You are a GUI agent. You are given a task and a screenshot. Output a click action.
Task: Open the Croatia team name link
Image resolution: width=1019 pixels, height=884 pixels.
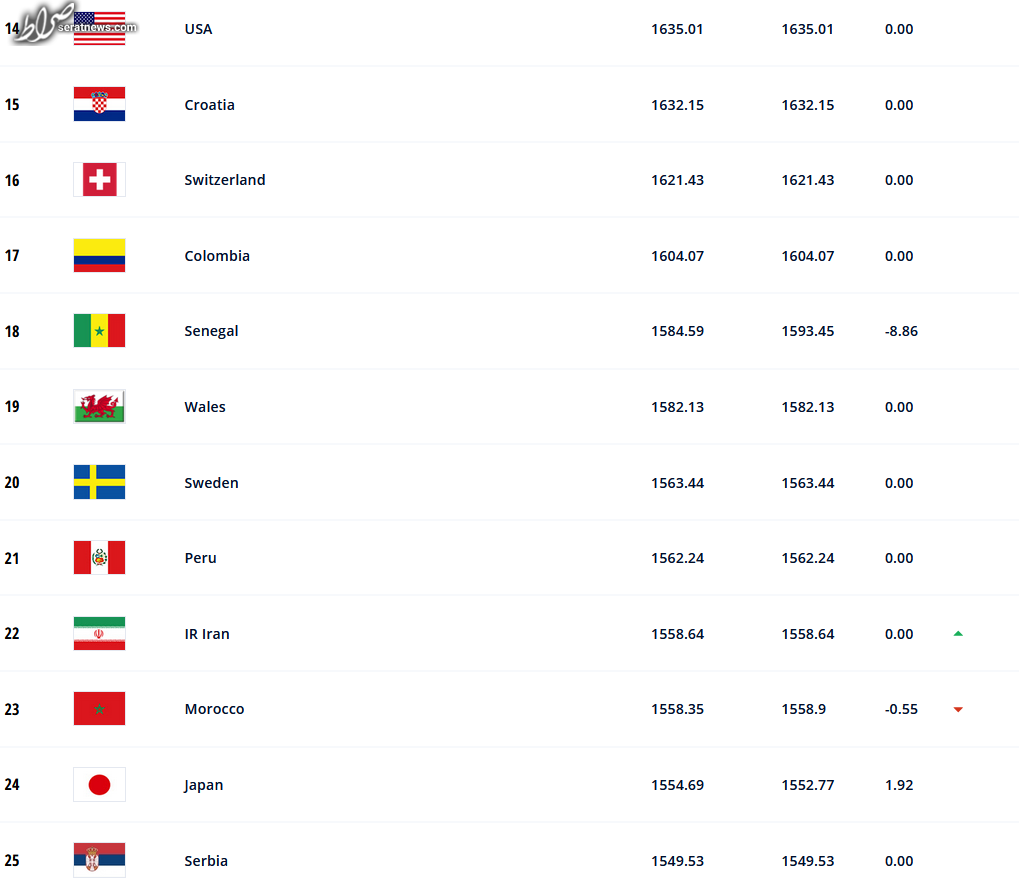tap(209, 105)
